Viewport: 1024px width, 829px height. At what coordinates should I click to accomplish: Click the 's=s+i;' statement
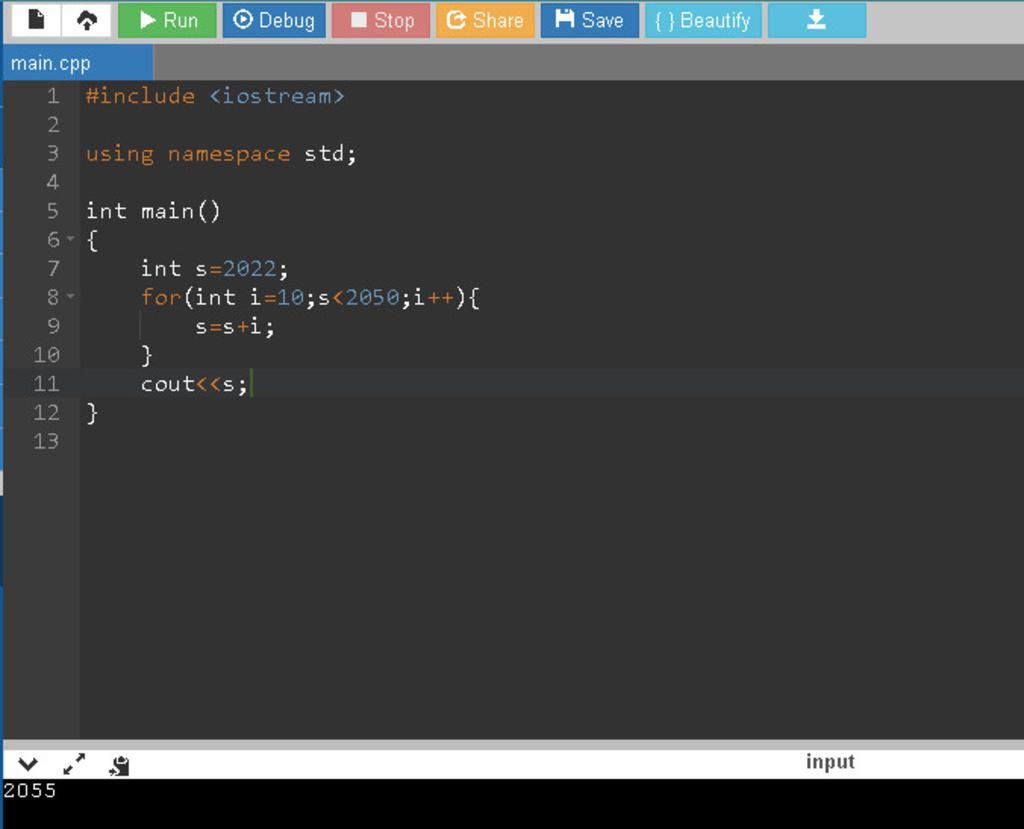[235, 326]
